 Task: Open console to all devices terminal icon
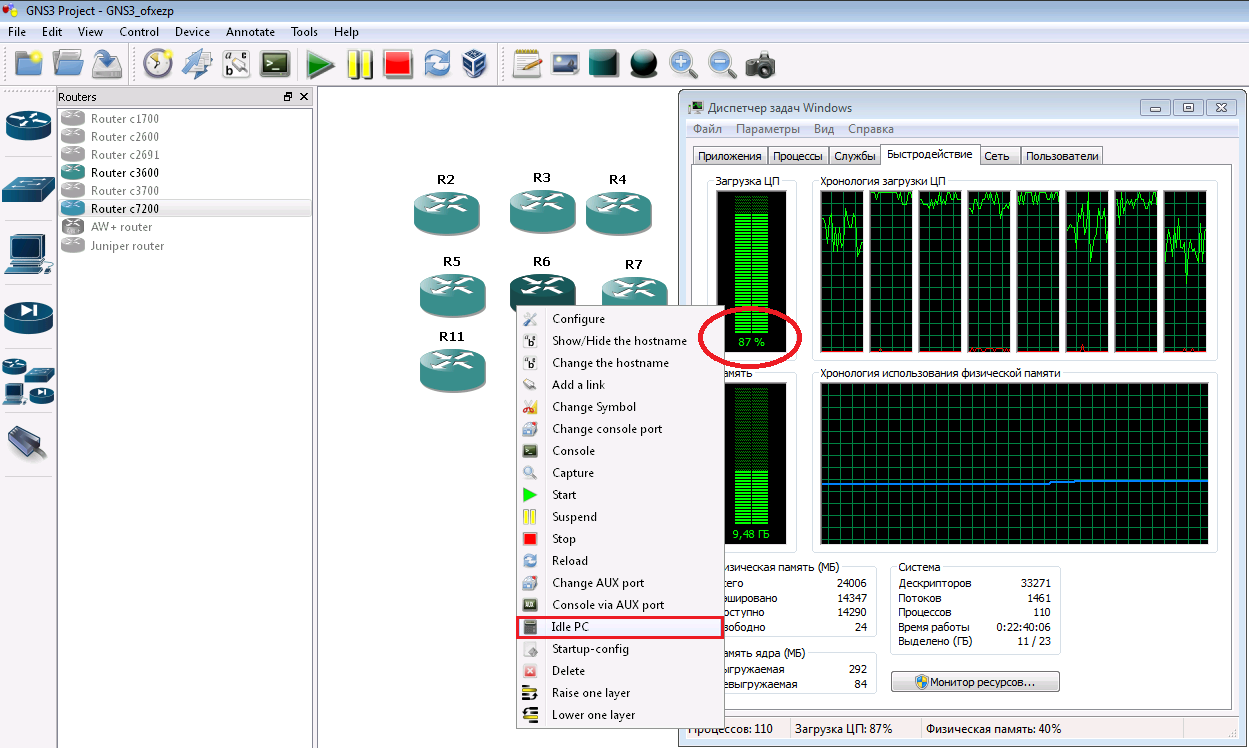pos(275,64)
